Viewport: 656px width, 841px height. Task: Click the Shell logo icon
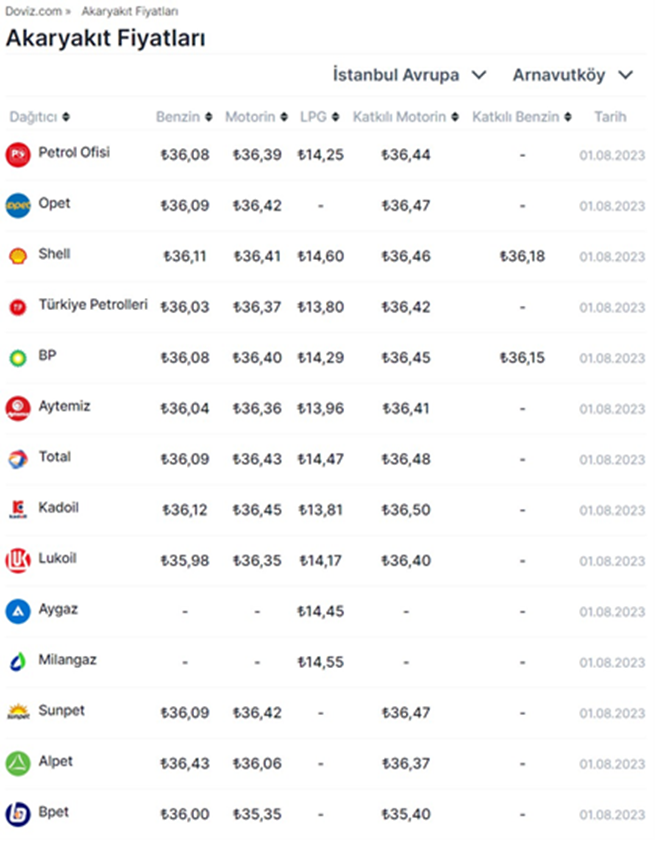click(x=18, y=255)
